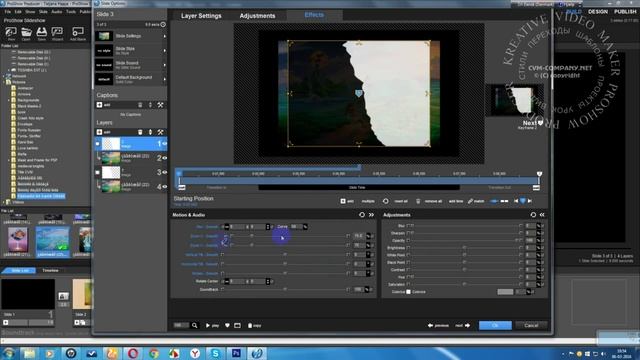The image size is (640, 360).
Task: Adjust the Saturation slider
Action: pos(465,284)
